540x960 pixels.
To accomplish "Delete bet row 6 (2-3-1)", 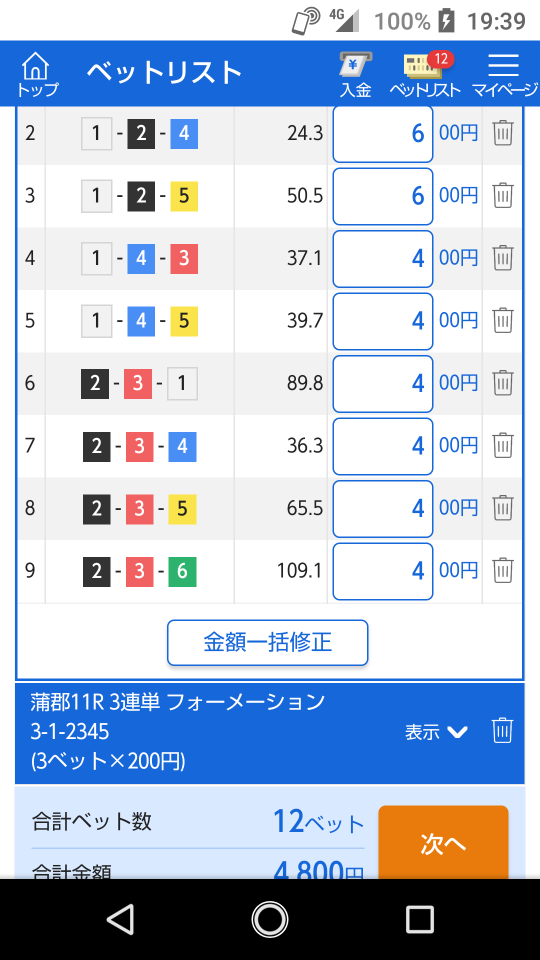I will click(503, 383).
